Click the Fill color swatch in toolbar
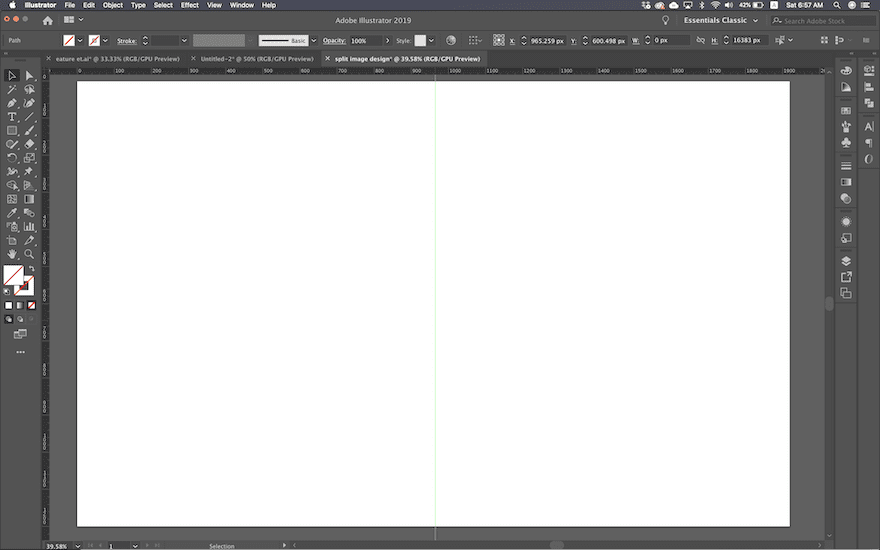Viewport: 880px width, 550px height. pos(13,275)
